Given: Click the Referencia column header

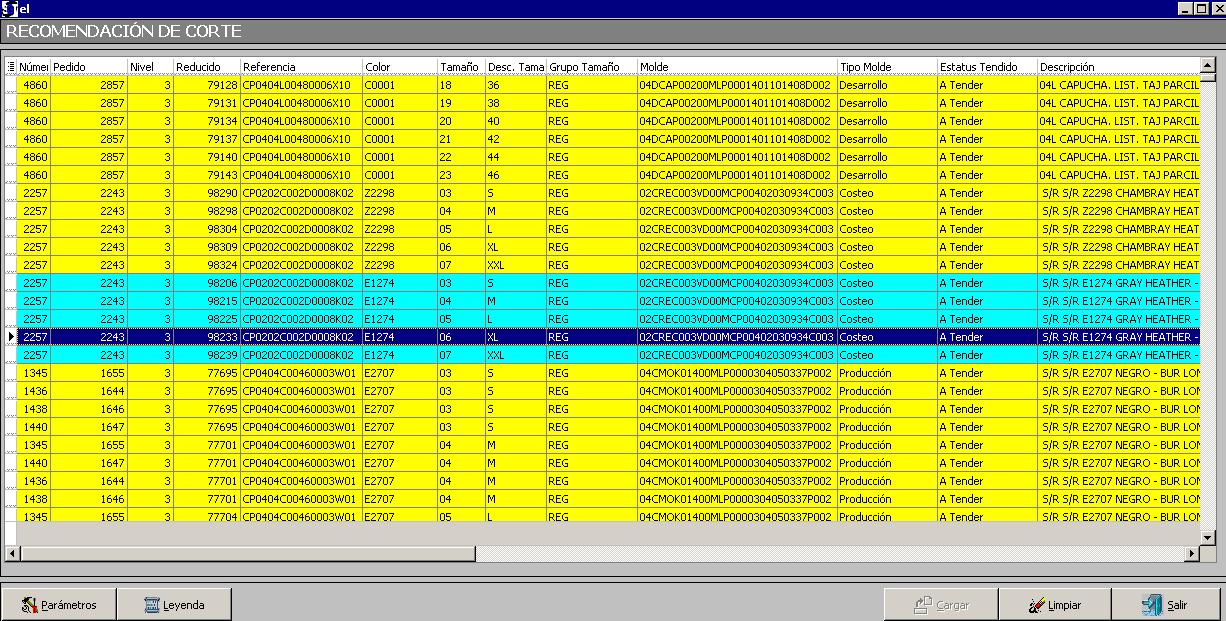Looking at the screenshot, I should click(300, 67).
